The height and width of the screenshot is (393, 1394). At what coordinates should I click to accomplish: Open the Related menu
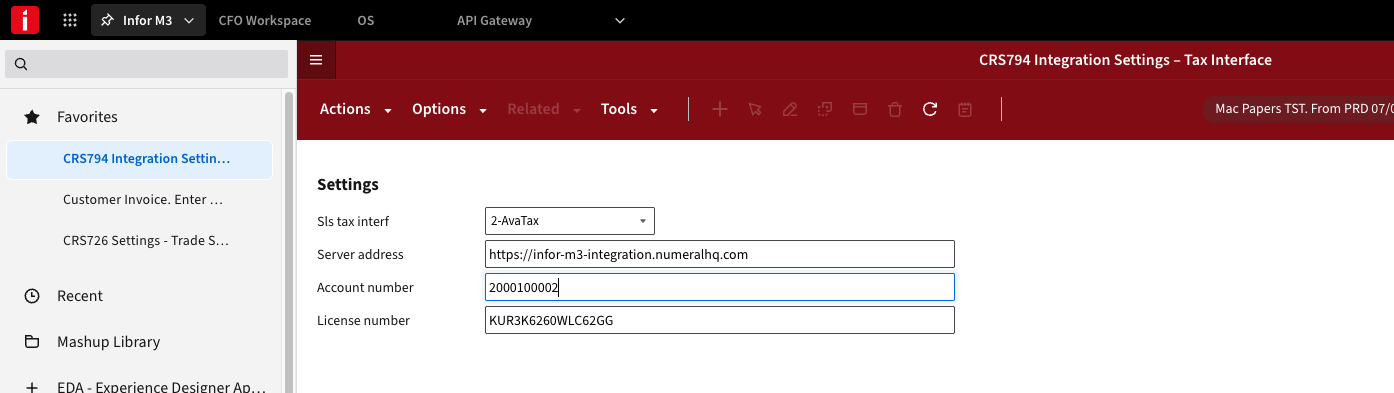tap(543, 110)
